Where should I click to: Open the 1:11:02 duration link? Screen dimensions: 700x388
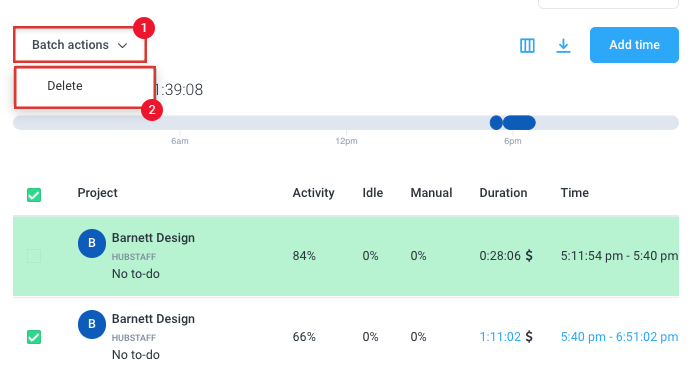[x=500, y=337]
